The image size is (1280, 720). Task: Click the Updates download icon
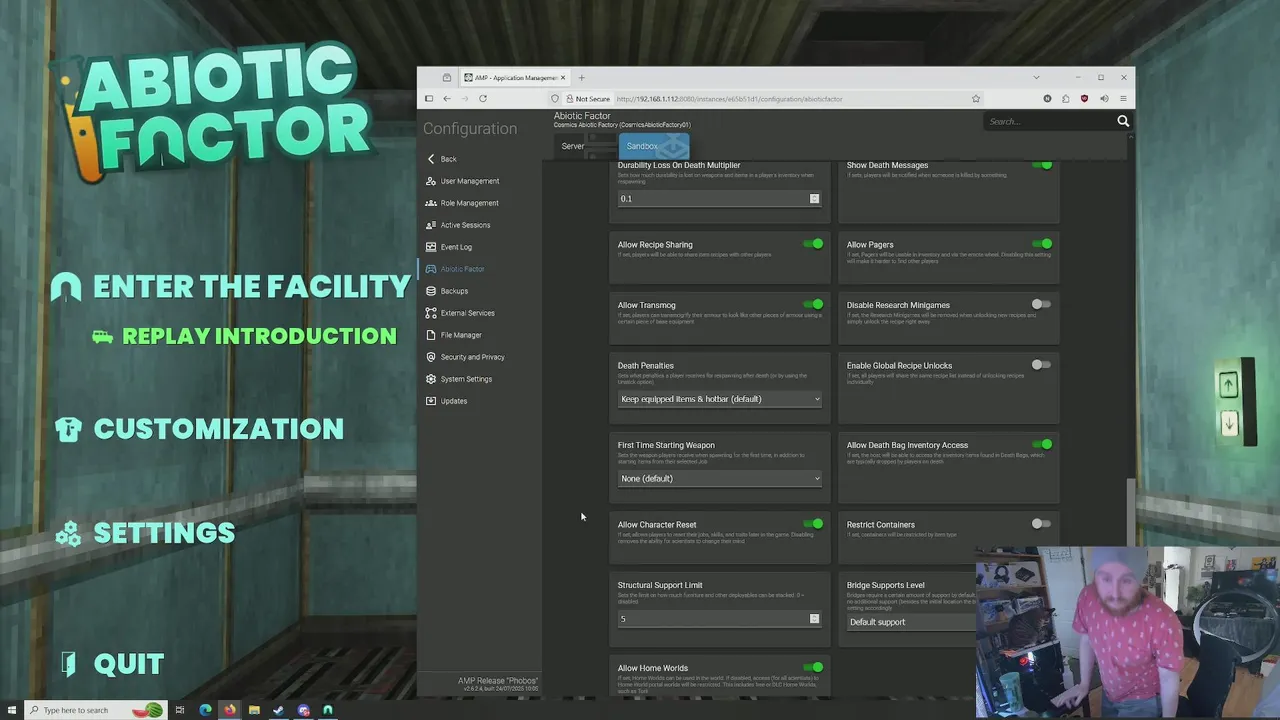tap(431, 401)
